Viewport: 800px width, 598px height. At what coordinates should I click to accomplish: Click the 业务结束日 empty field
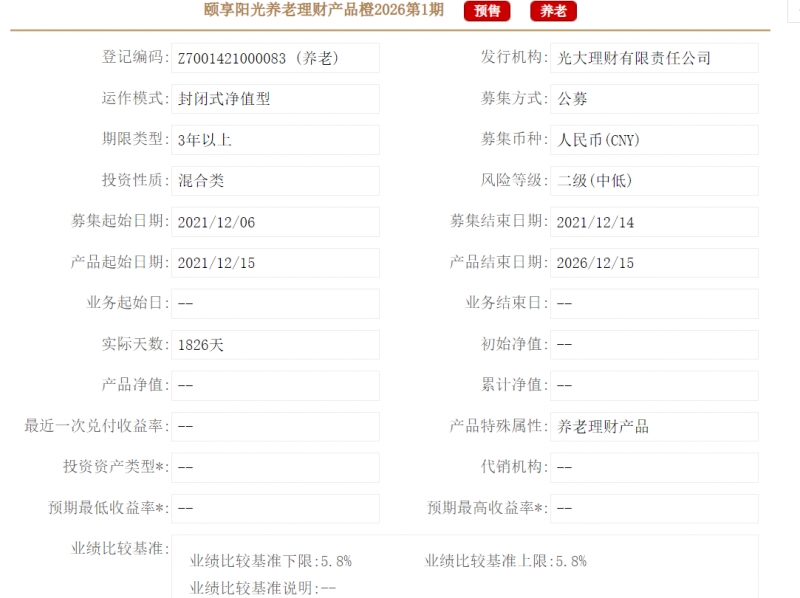[654, 304]
